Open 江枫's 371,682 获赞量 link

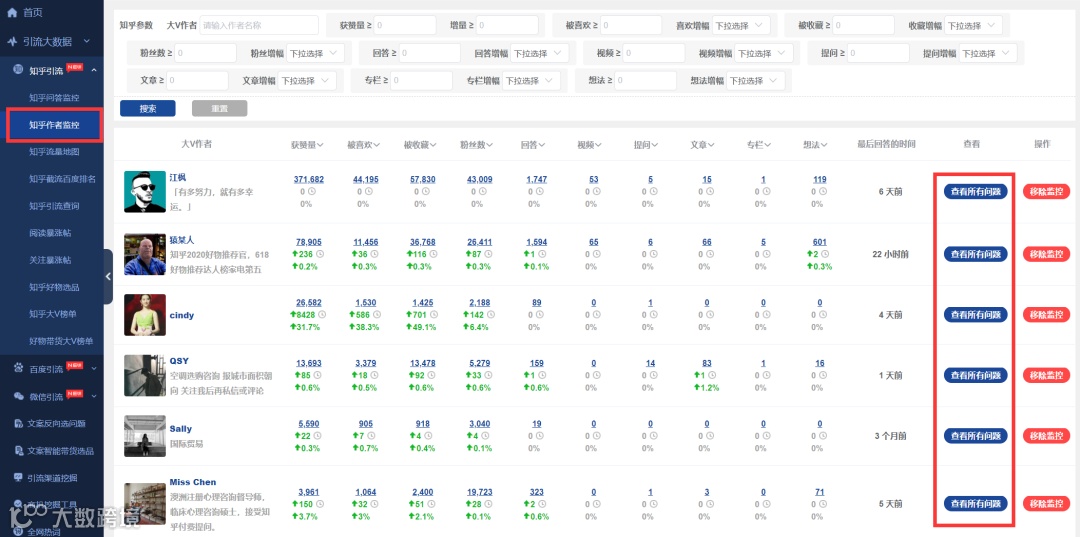click(309, 179)
